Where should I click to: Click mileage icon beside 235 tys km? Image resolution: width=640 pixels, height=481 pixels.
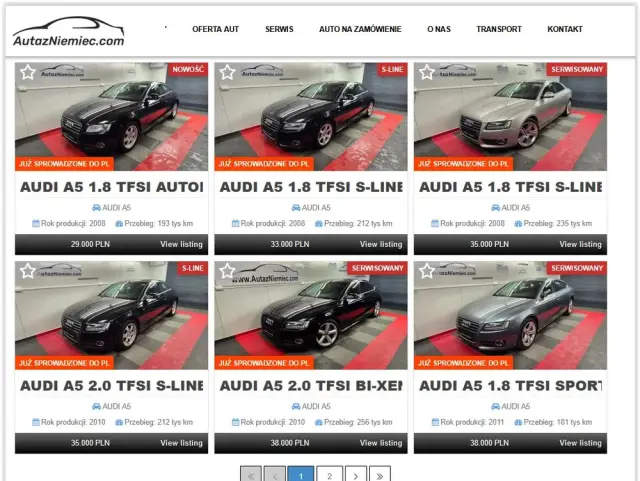[518, 224]
